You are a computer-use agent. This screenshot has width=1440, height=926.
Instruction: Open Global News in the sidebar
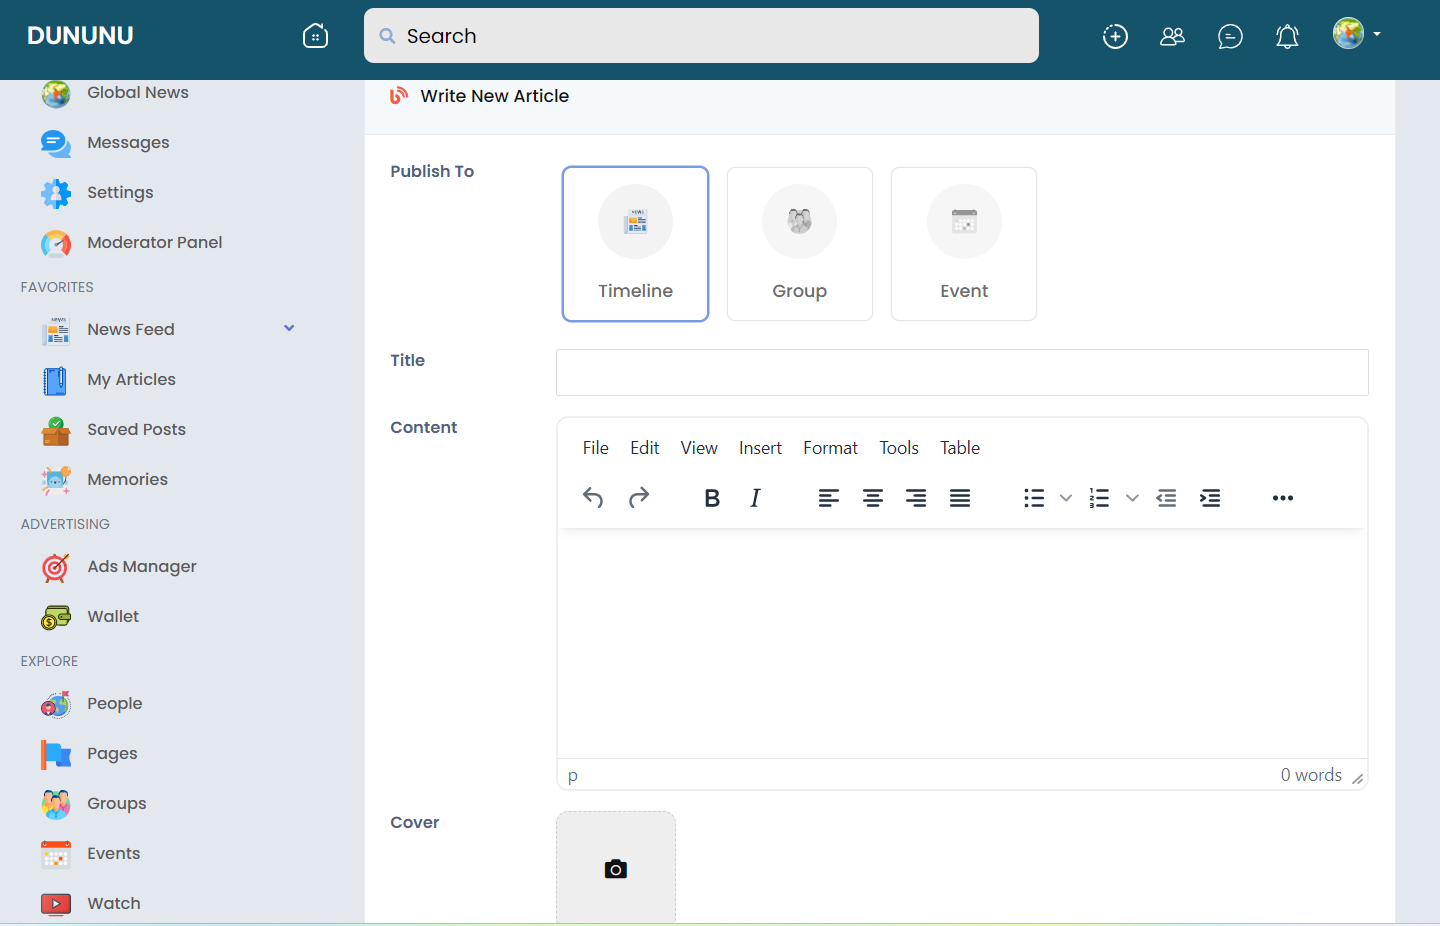tap(138, 92)
